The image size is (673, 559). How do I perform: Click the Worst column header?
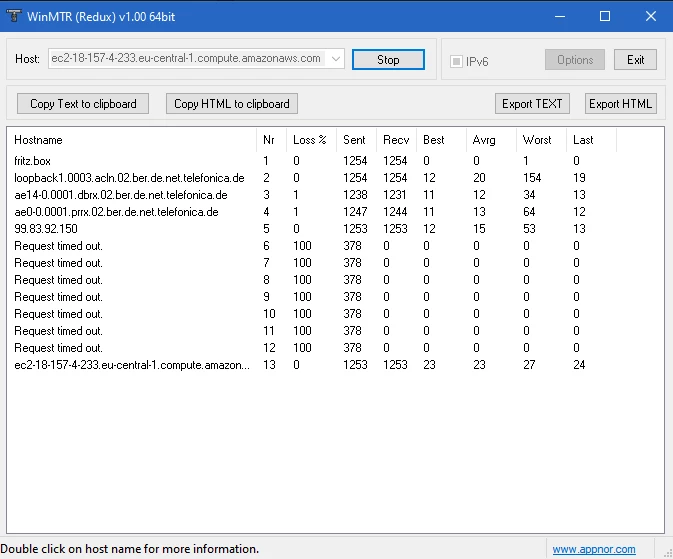536,140
